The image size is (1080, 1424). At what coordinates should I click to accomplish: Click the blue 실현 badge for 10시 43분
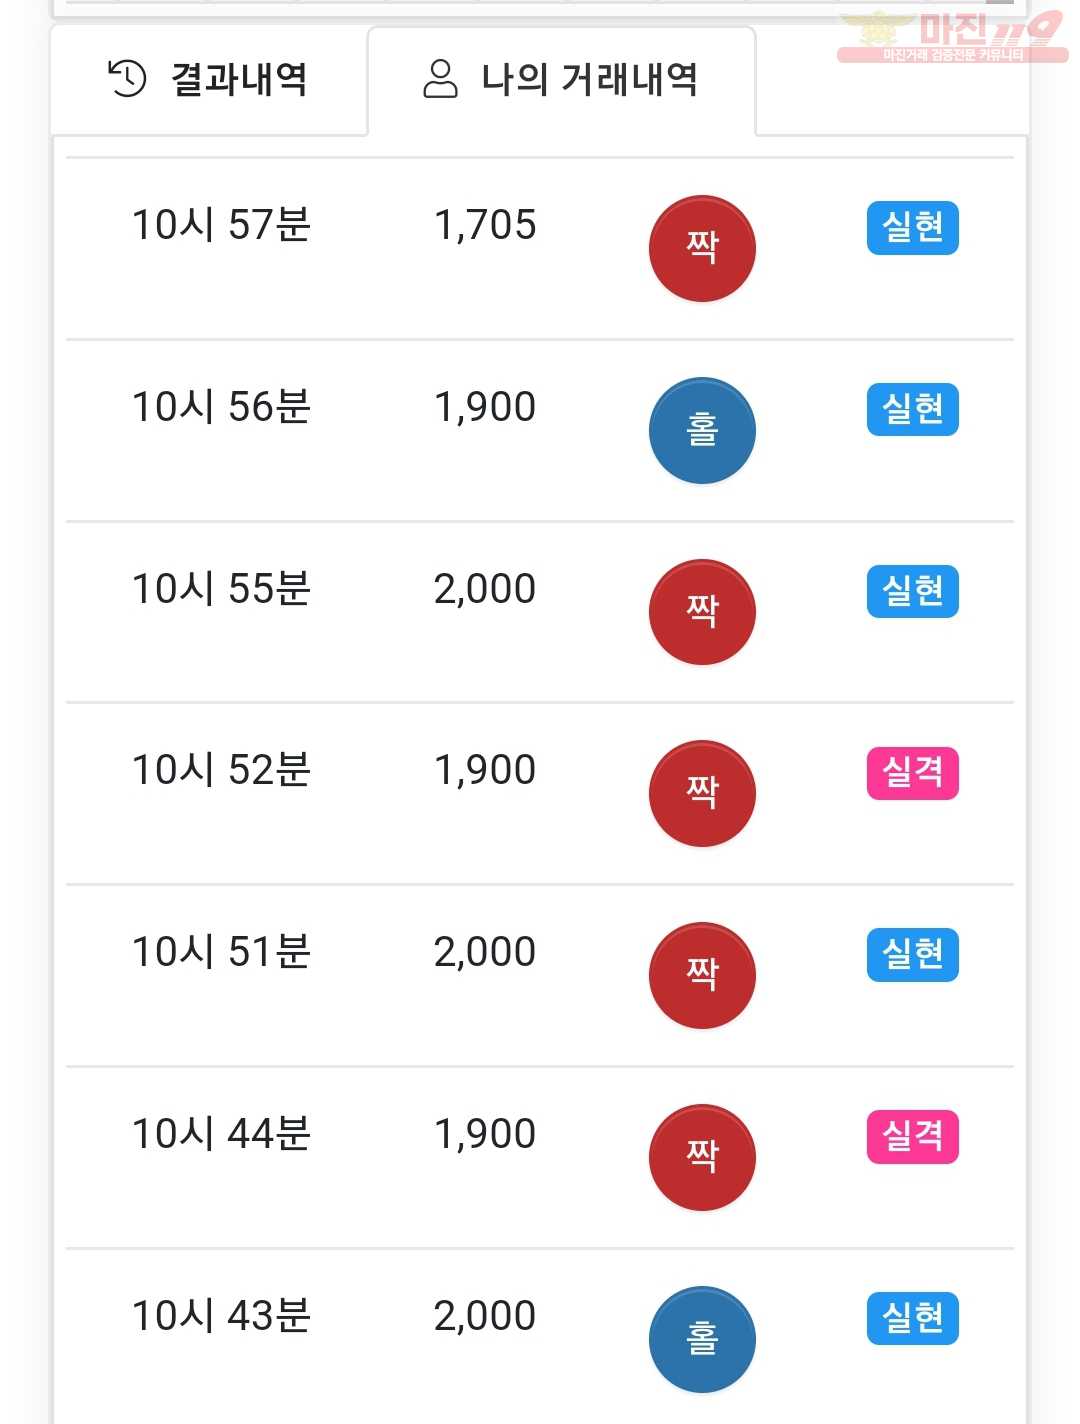tap(912, 1319)
